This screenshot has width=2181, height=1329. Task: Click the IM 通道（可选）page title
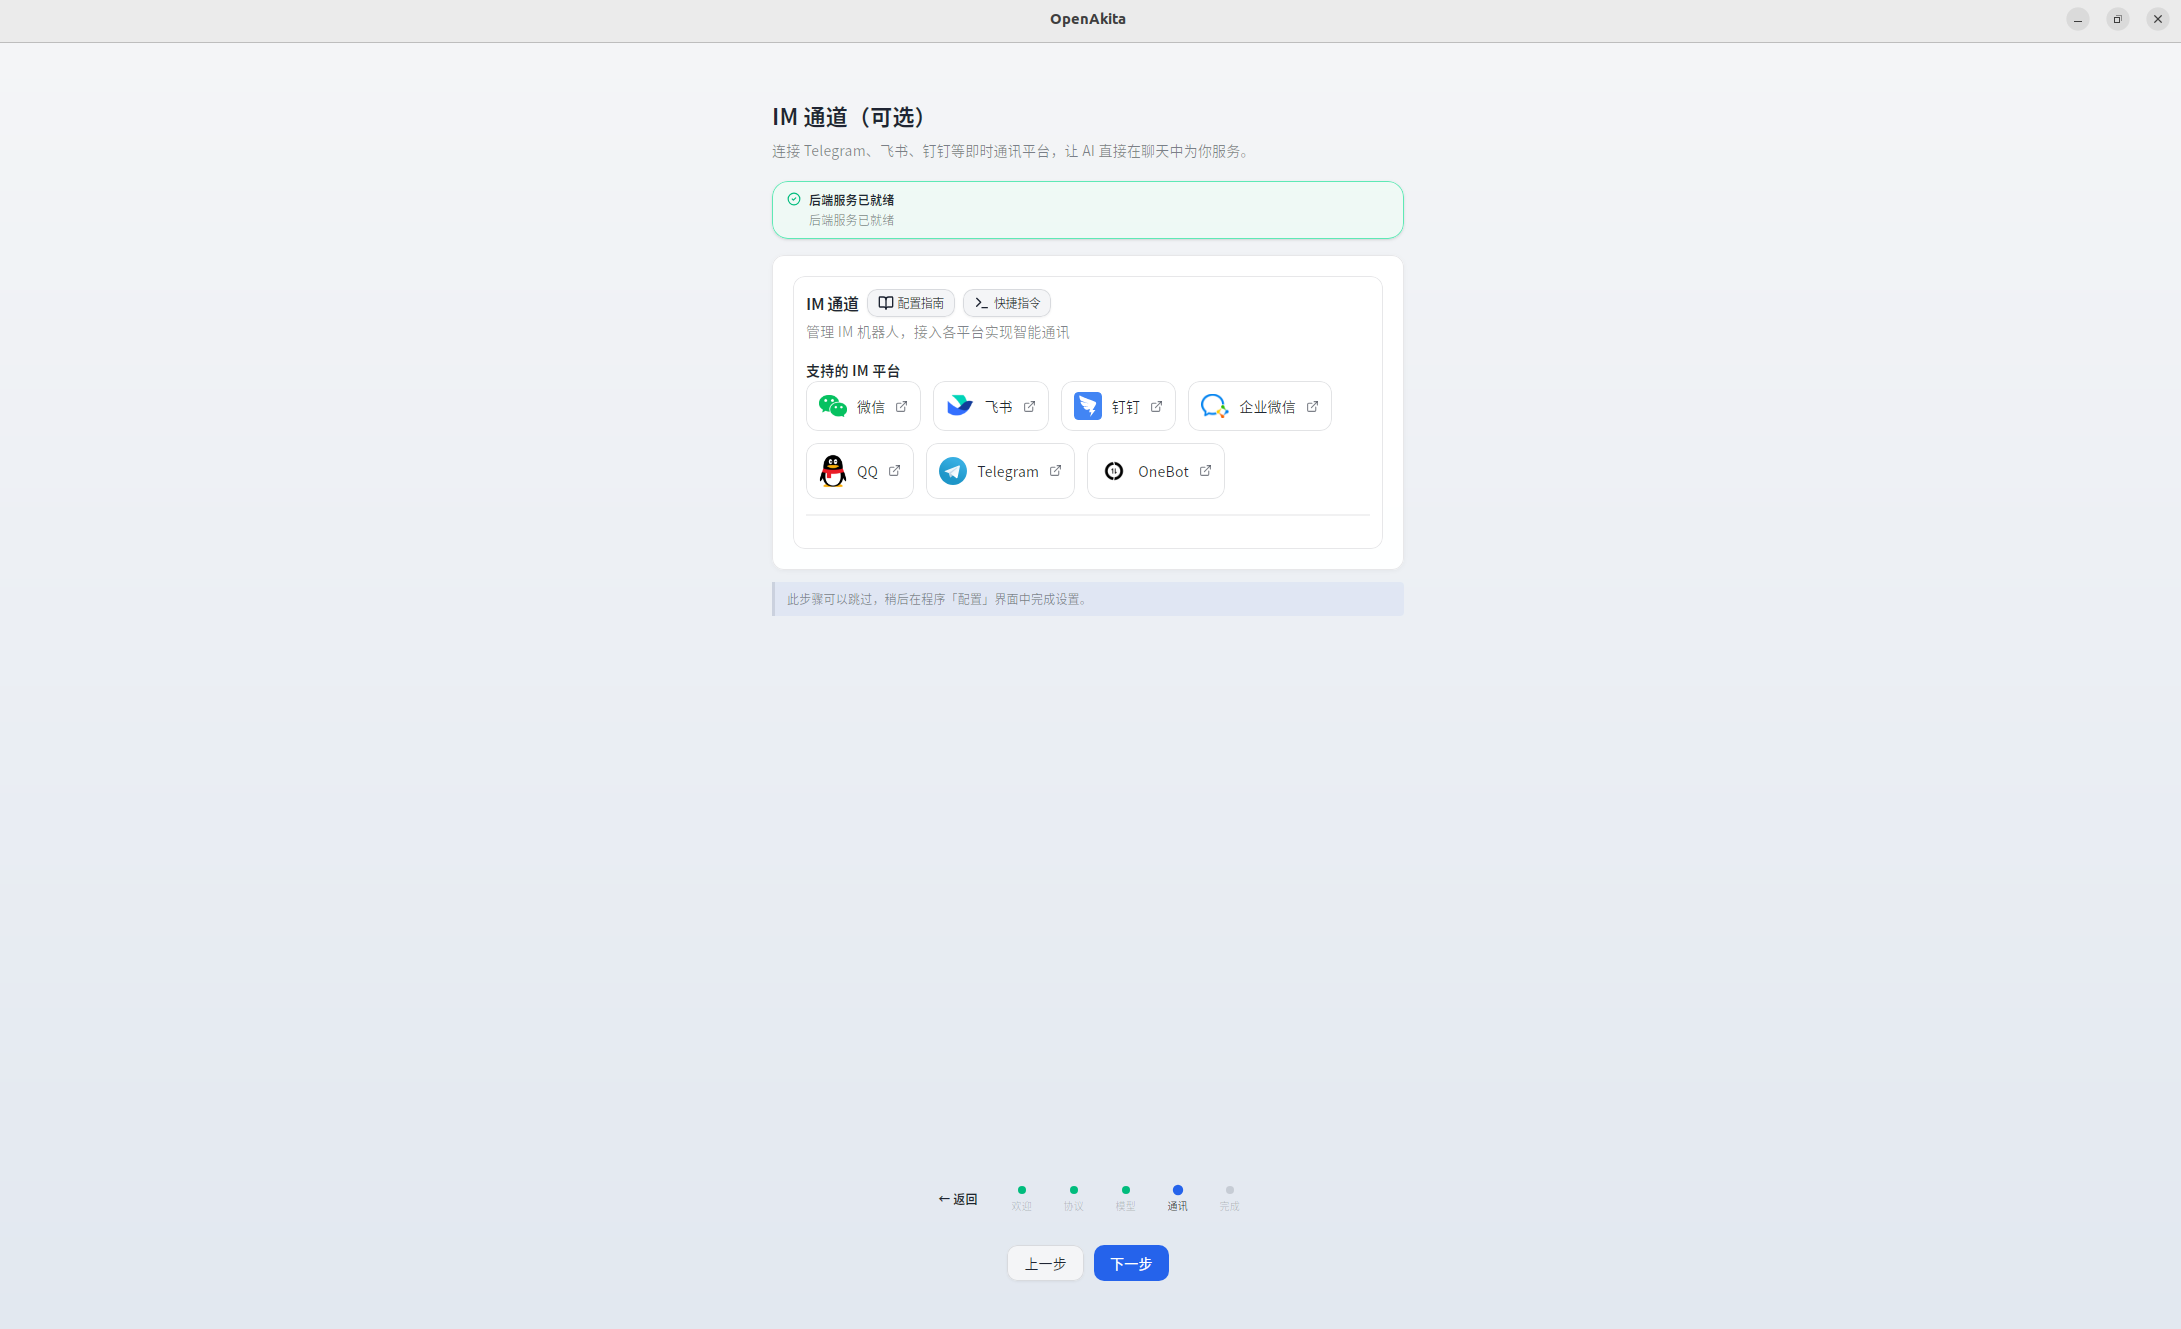click(x=853, y=117)
